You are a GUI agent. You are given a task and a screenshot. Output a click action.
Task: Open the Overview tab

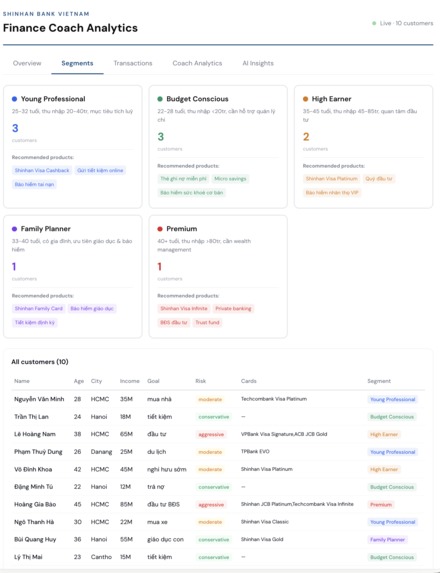tap(27, 63)
